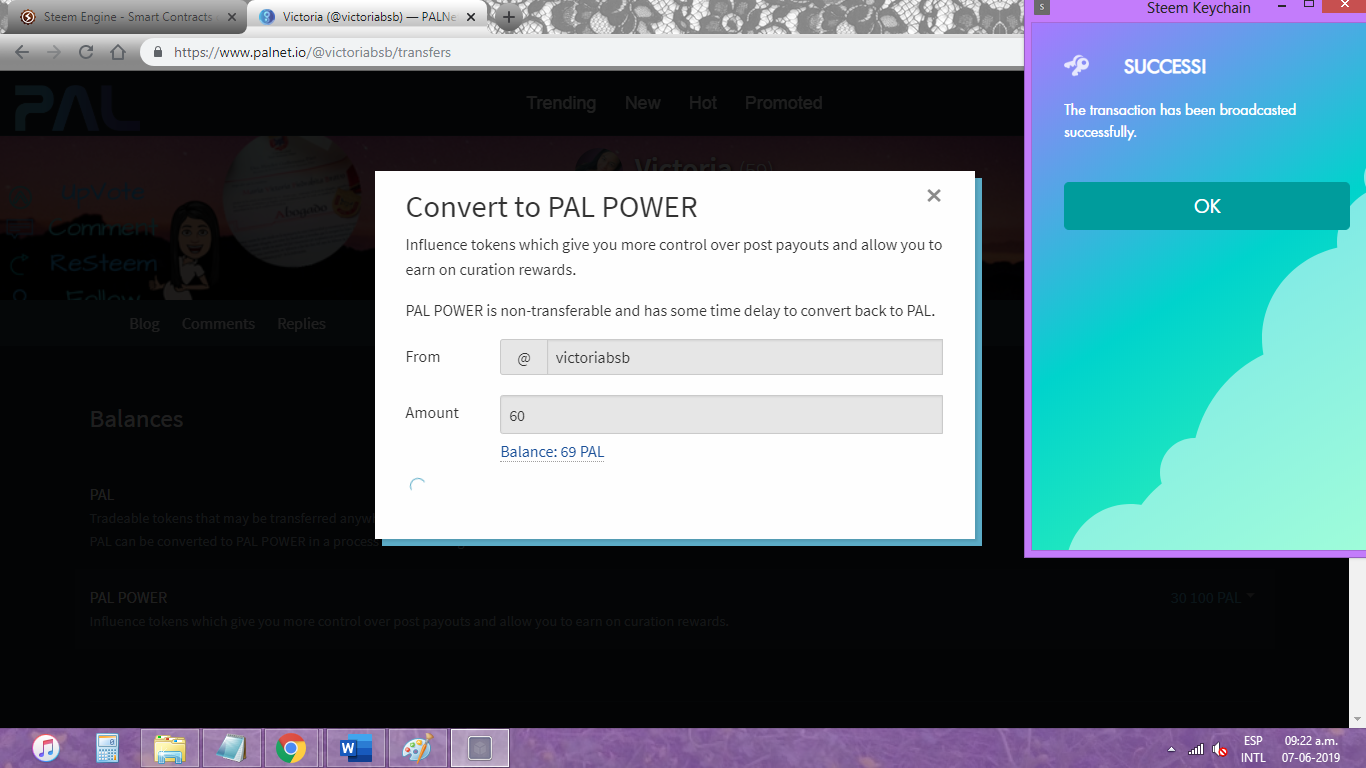The width and height of the screenshot is (1366, 768).
Task: Click the SUCCESS! heading in Keychain
Action: [x=1165, y=67]
